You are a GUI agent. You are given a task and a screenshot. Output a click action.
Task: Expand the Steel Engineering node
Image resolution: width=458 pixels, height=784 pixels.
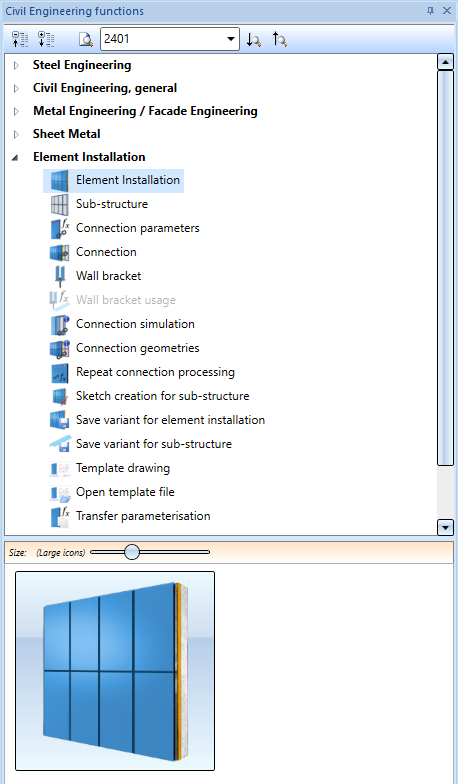point(16,65)
